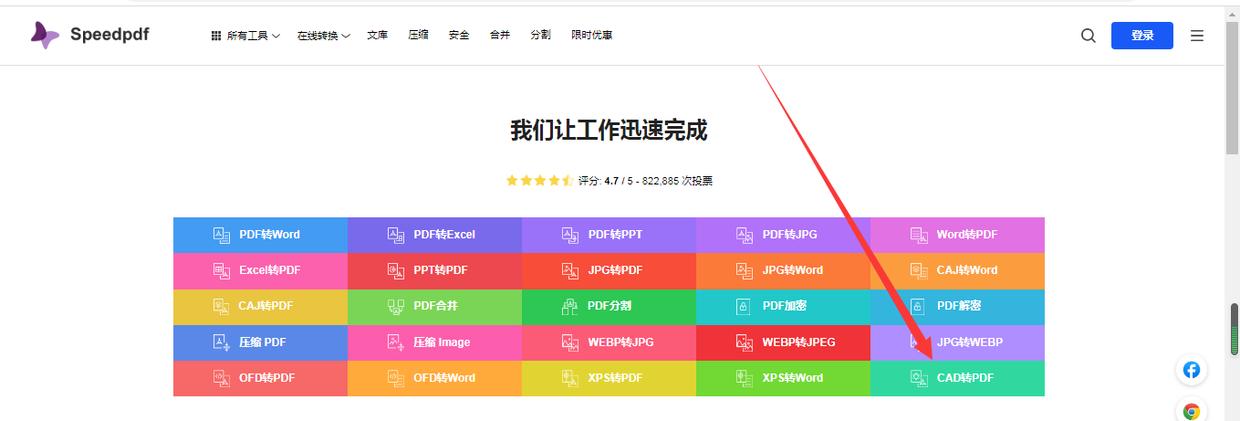Click the five-star rating stars
This screenshot has height=421, width=1240.
point(539,181)
